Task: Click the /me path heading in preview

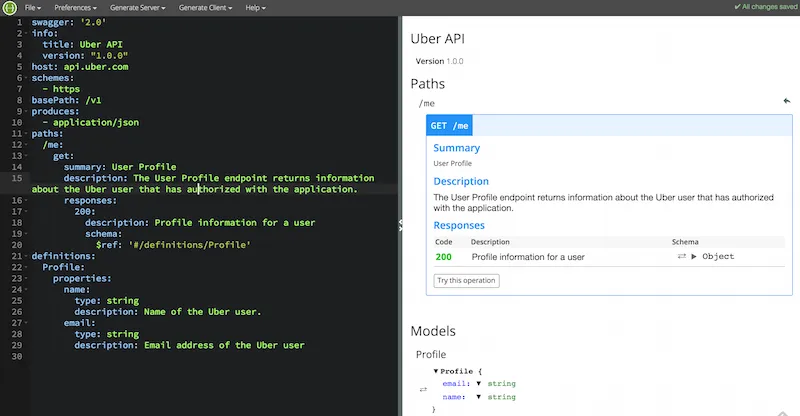Action: pos(427,103)
